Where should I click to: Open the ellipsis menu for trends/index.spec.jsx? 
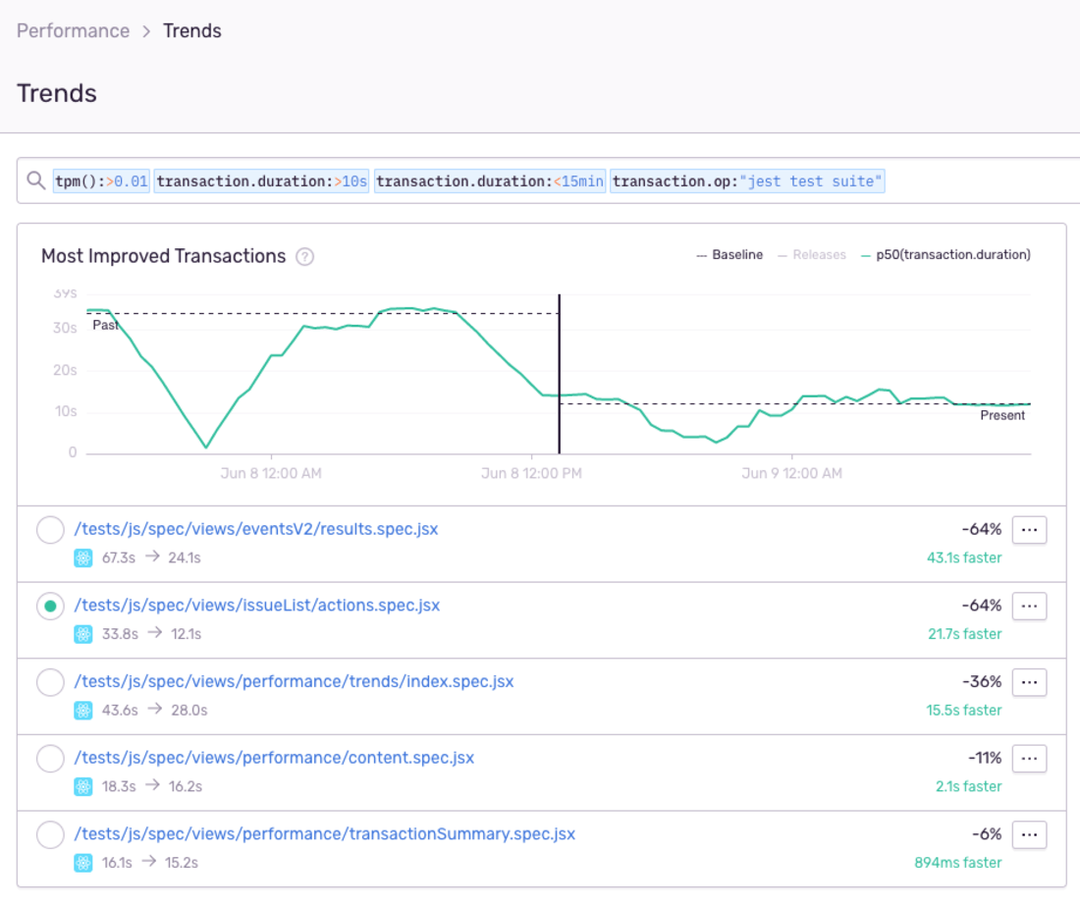pos(1029,682)
